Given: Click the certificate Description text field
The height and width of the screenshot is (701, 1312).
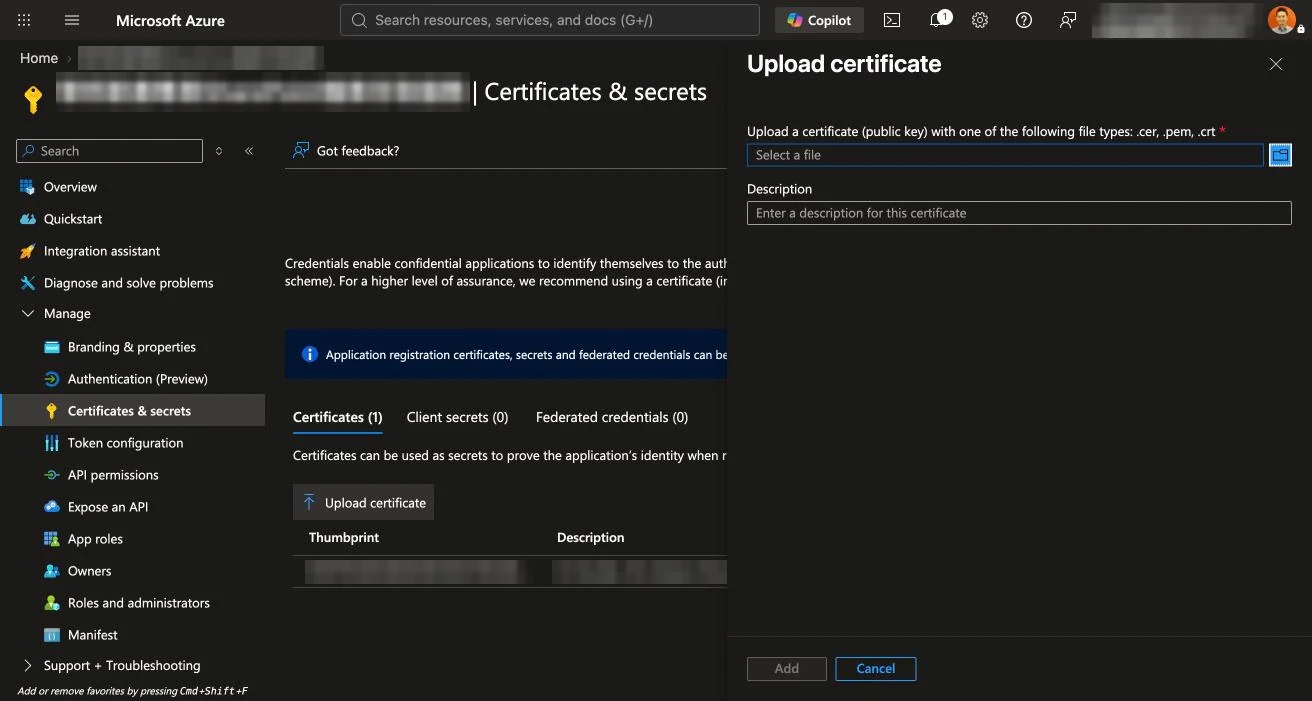Looking at the screenshot, I should [1019, 213].
